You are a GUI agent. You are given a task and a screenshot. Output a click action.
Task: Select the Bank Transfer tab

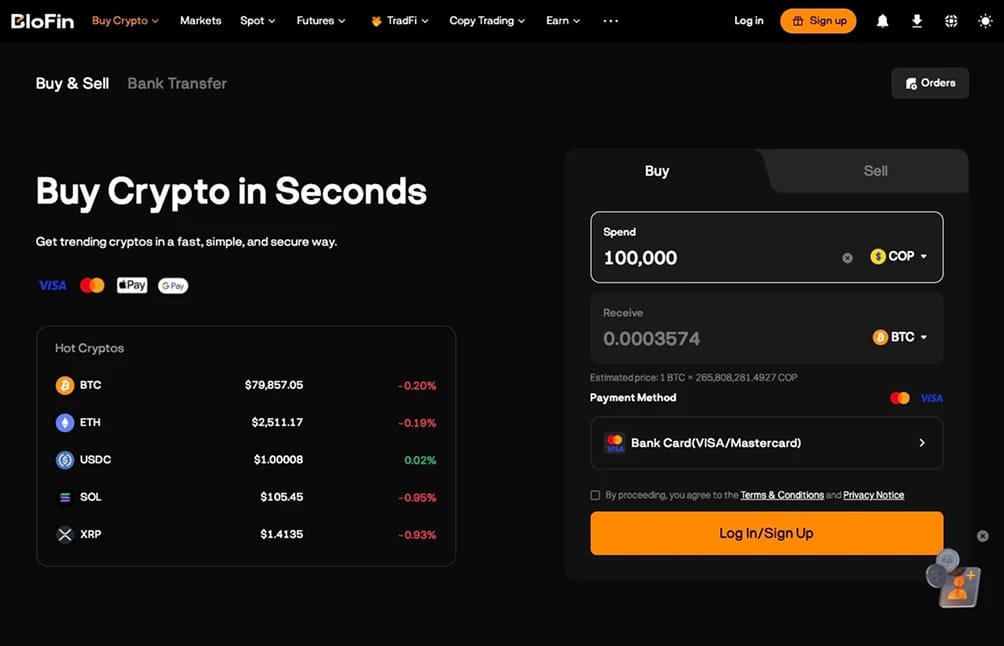pos(177,83)
